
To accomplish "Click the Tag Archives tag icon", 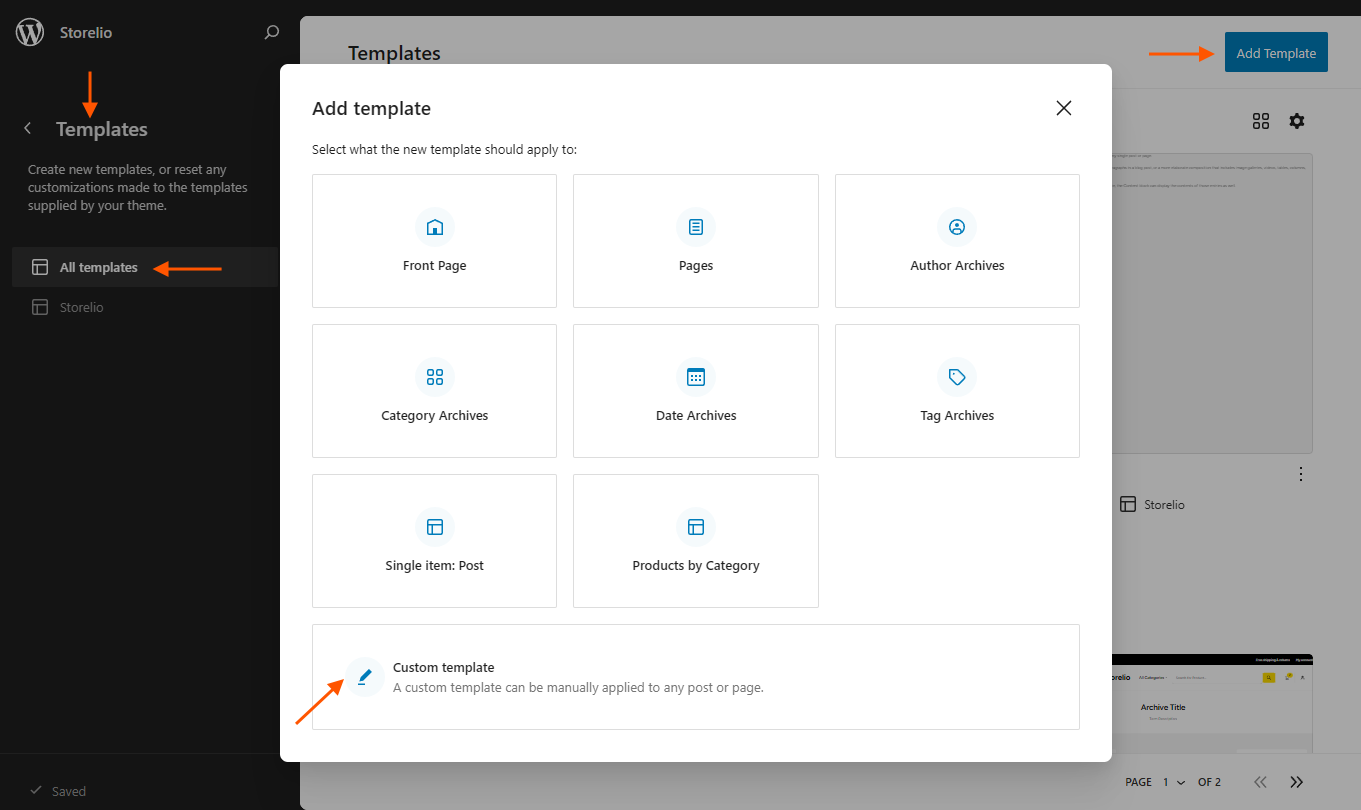I will (x=957, y=377).
